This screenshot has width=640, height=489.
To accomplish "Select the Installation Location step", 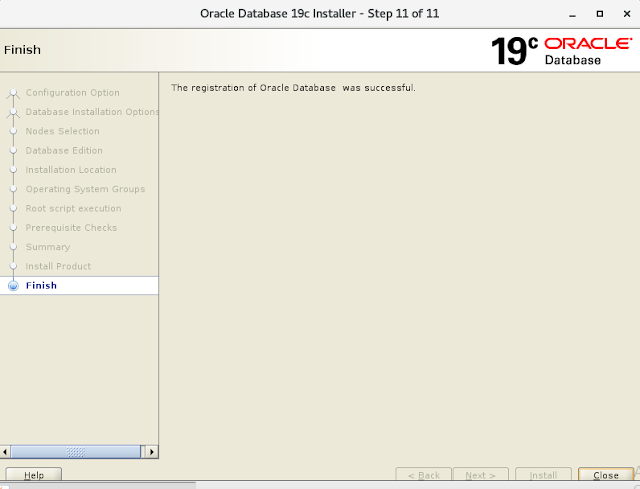I will pyautogui.click(x=71, y=170).
